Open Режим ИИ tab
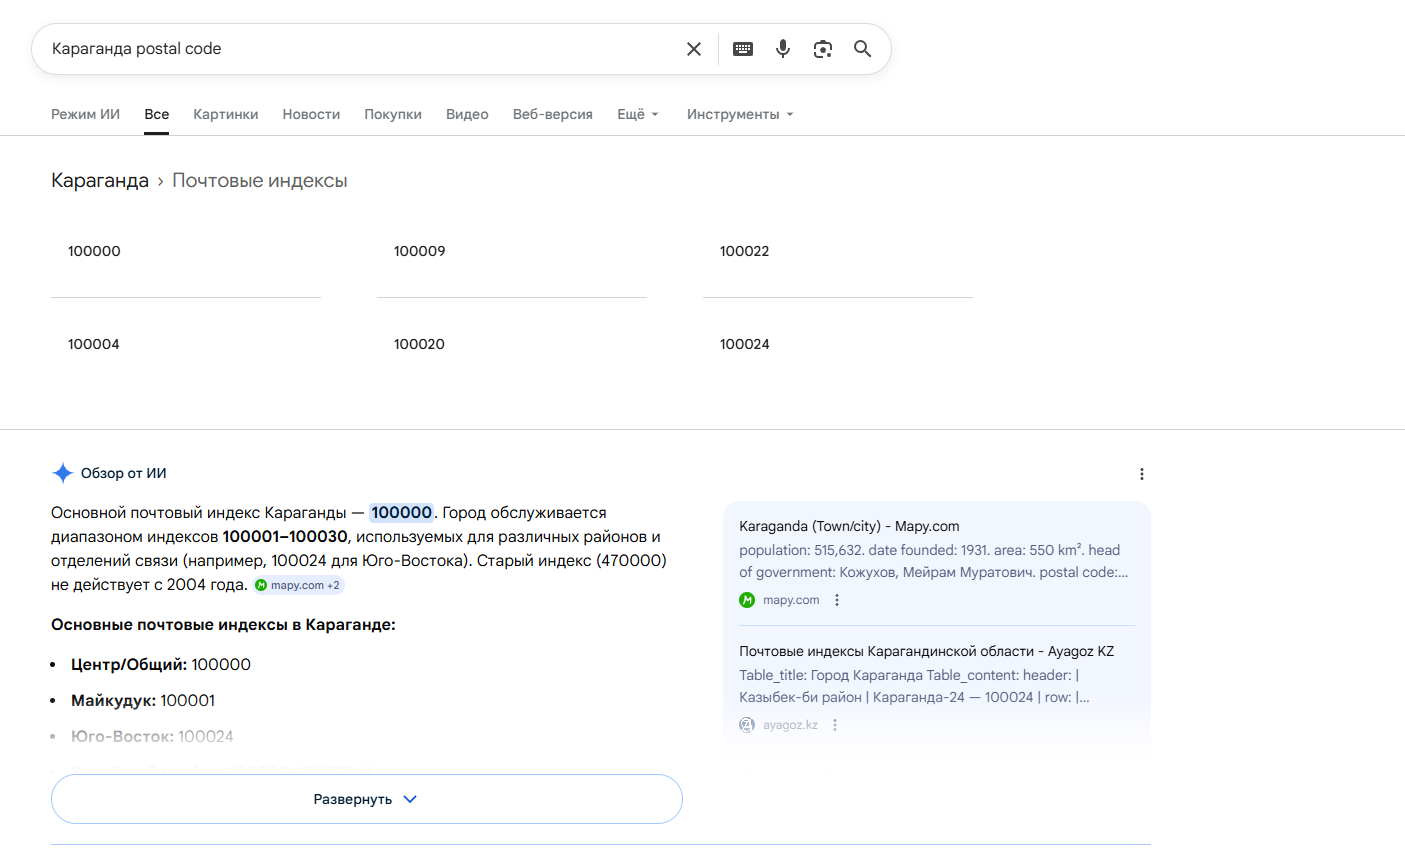Viewport: 1405px width, 851px height. (85, 114)
